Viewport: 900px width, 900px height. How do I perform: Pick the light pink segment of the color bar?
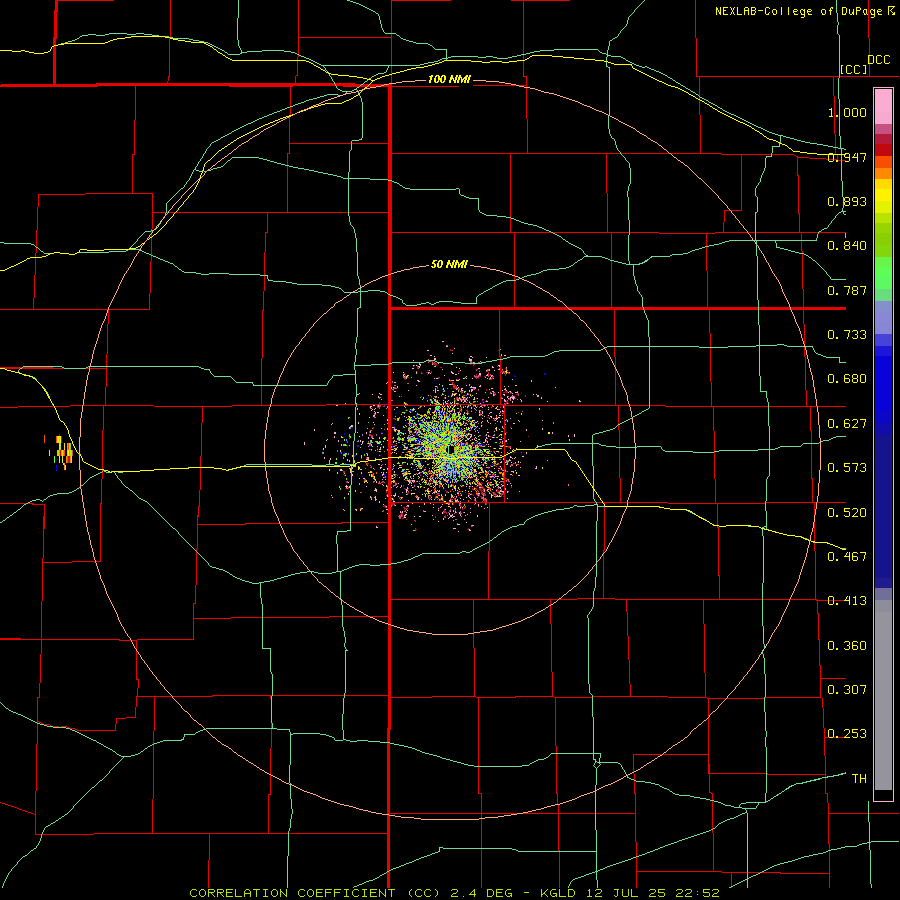pos(883,107)
